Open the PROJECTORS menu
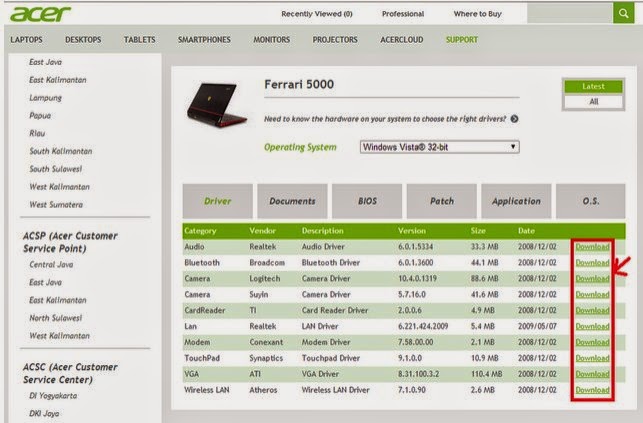Screen dimensions: 643x423 tap(335, 40)
